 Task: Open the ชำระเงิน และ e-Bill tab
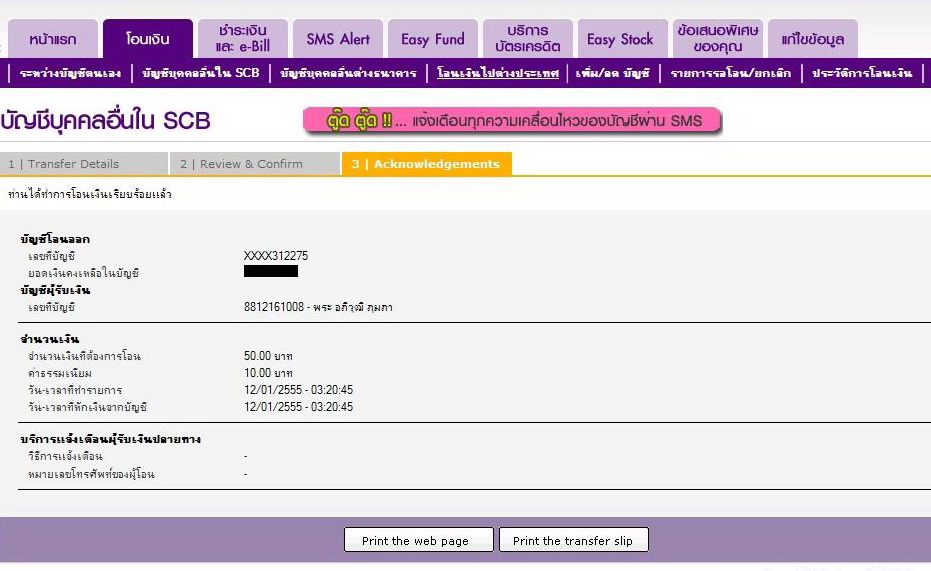(242, 39)
